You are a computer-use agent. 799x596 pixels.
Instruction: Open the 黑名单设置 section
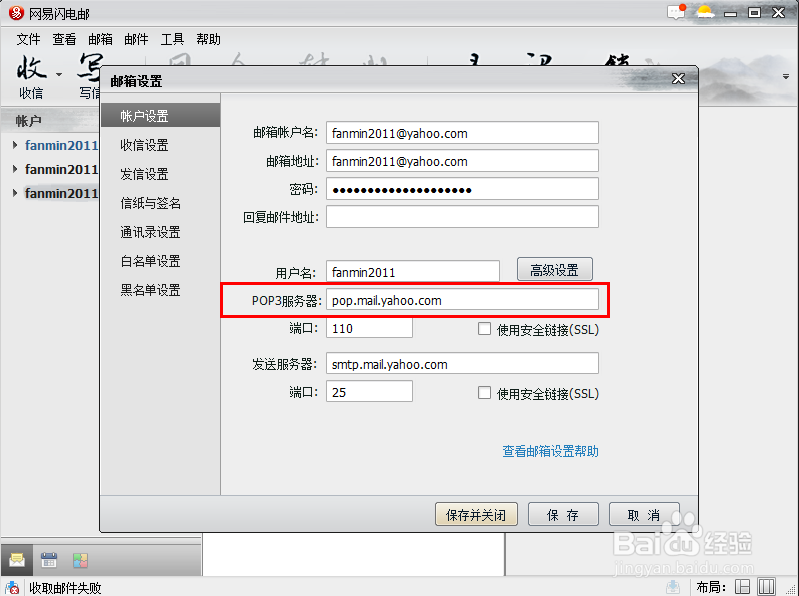pyautogui.click(x=150, y=290)
